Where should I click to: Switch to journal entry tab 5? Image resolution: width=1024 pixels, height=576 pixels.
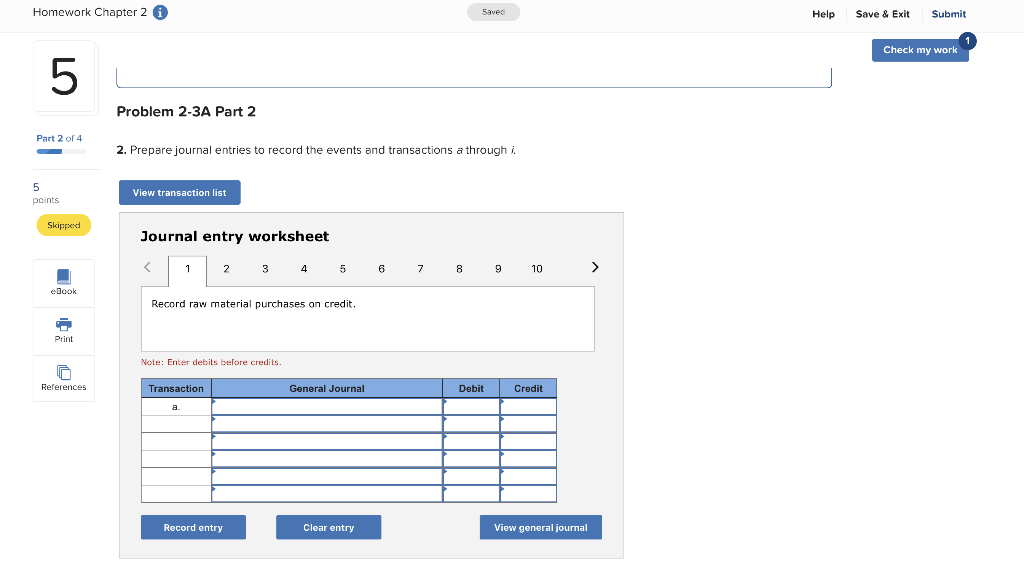(x=343, y=269)
